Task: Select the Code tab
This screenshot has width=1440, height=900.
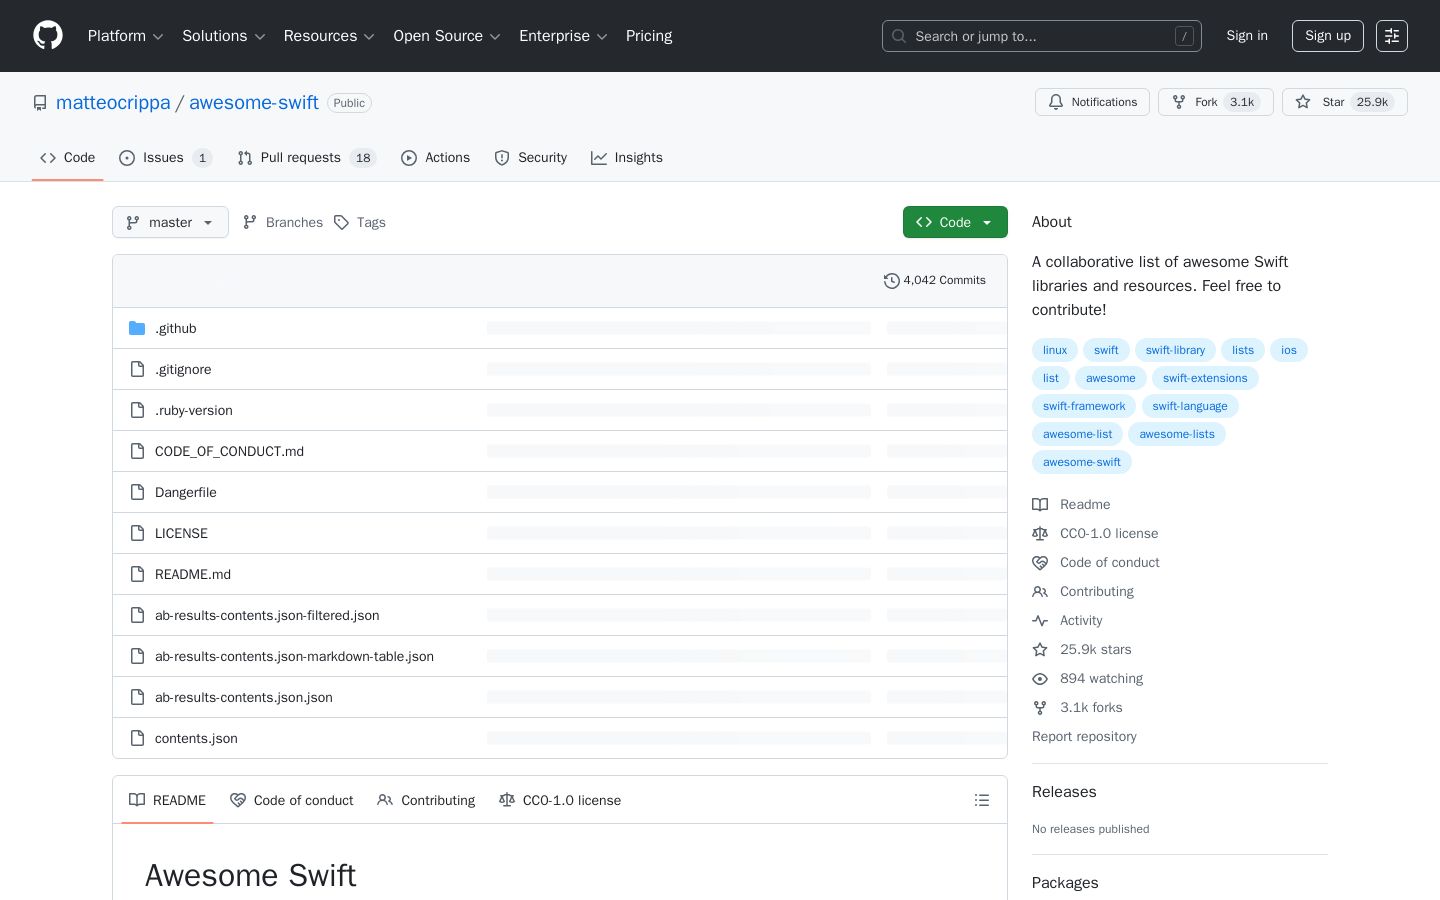Action: (x=67, y=158)
